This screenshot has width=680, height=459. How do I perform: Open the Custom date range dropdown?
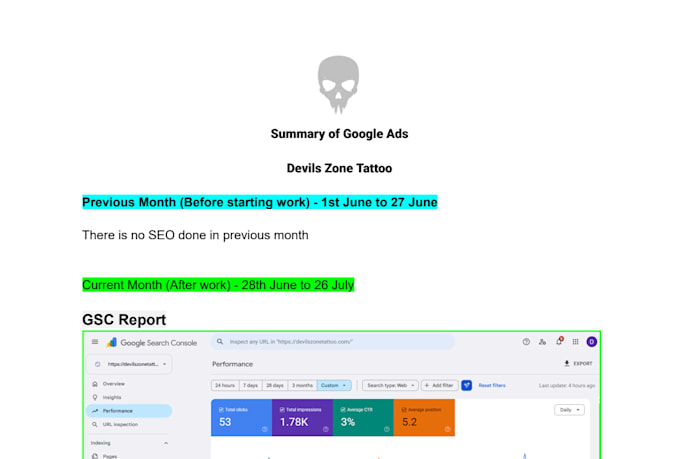333,385
